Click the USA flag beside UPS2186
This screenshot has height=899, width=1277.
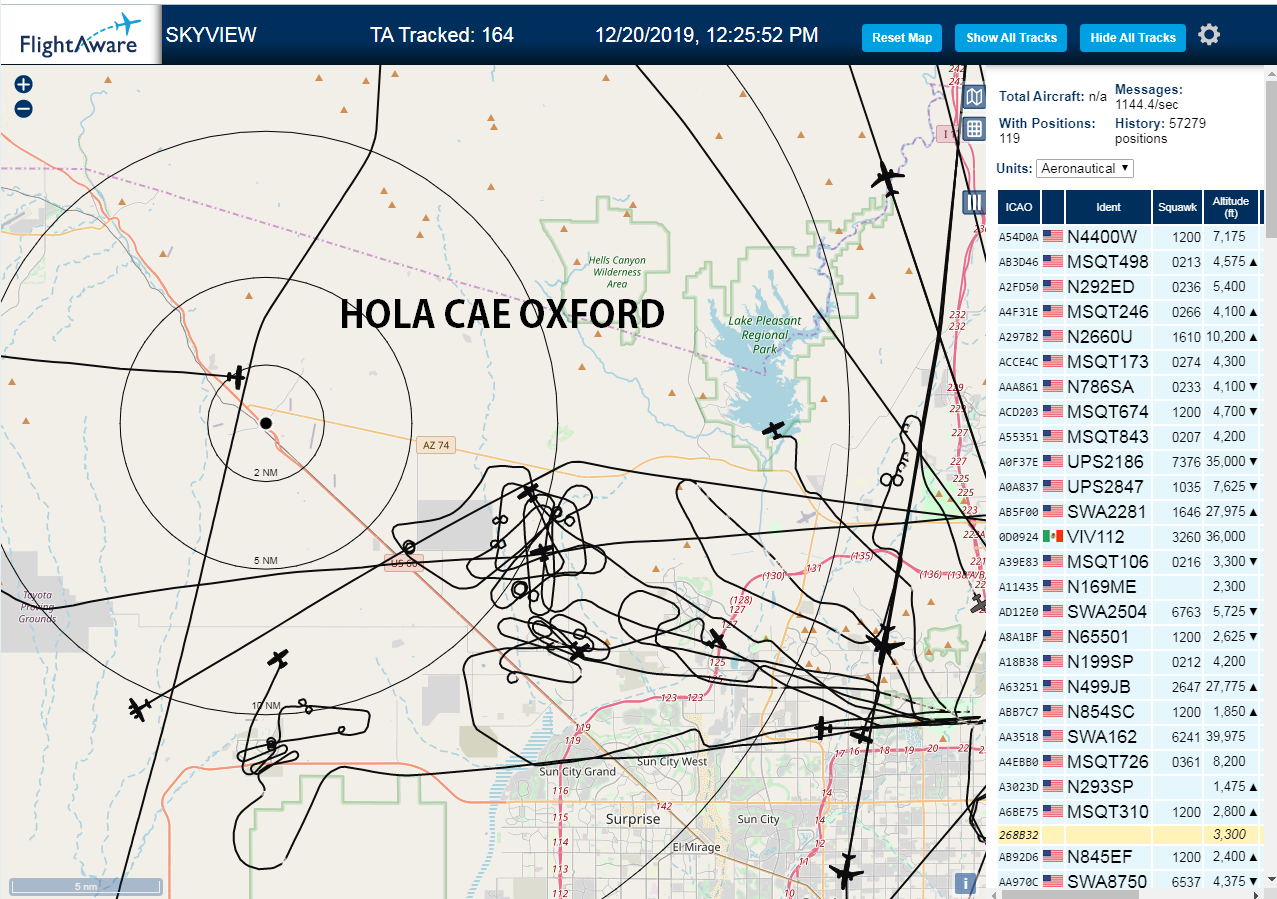pyautogui.click(x=1053, y=462)
